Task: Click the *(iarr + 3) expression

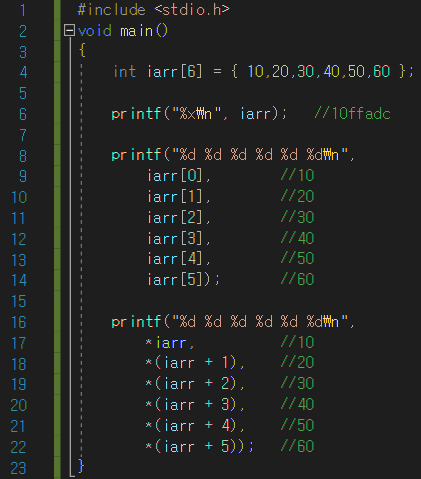Action: (x=191, y=405)
